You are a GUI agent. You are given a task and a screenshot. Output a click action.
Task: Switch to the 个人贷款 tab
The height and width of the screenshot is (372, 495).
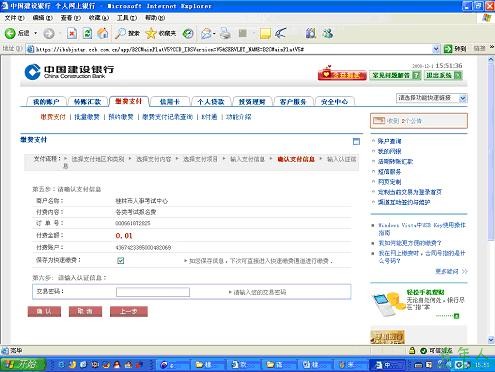pyautogui.click(x=211, y=102)
